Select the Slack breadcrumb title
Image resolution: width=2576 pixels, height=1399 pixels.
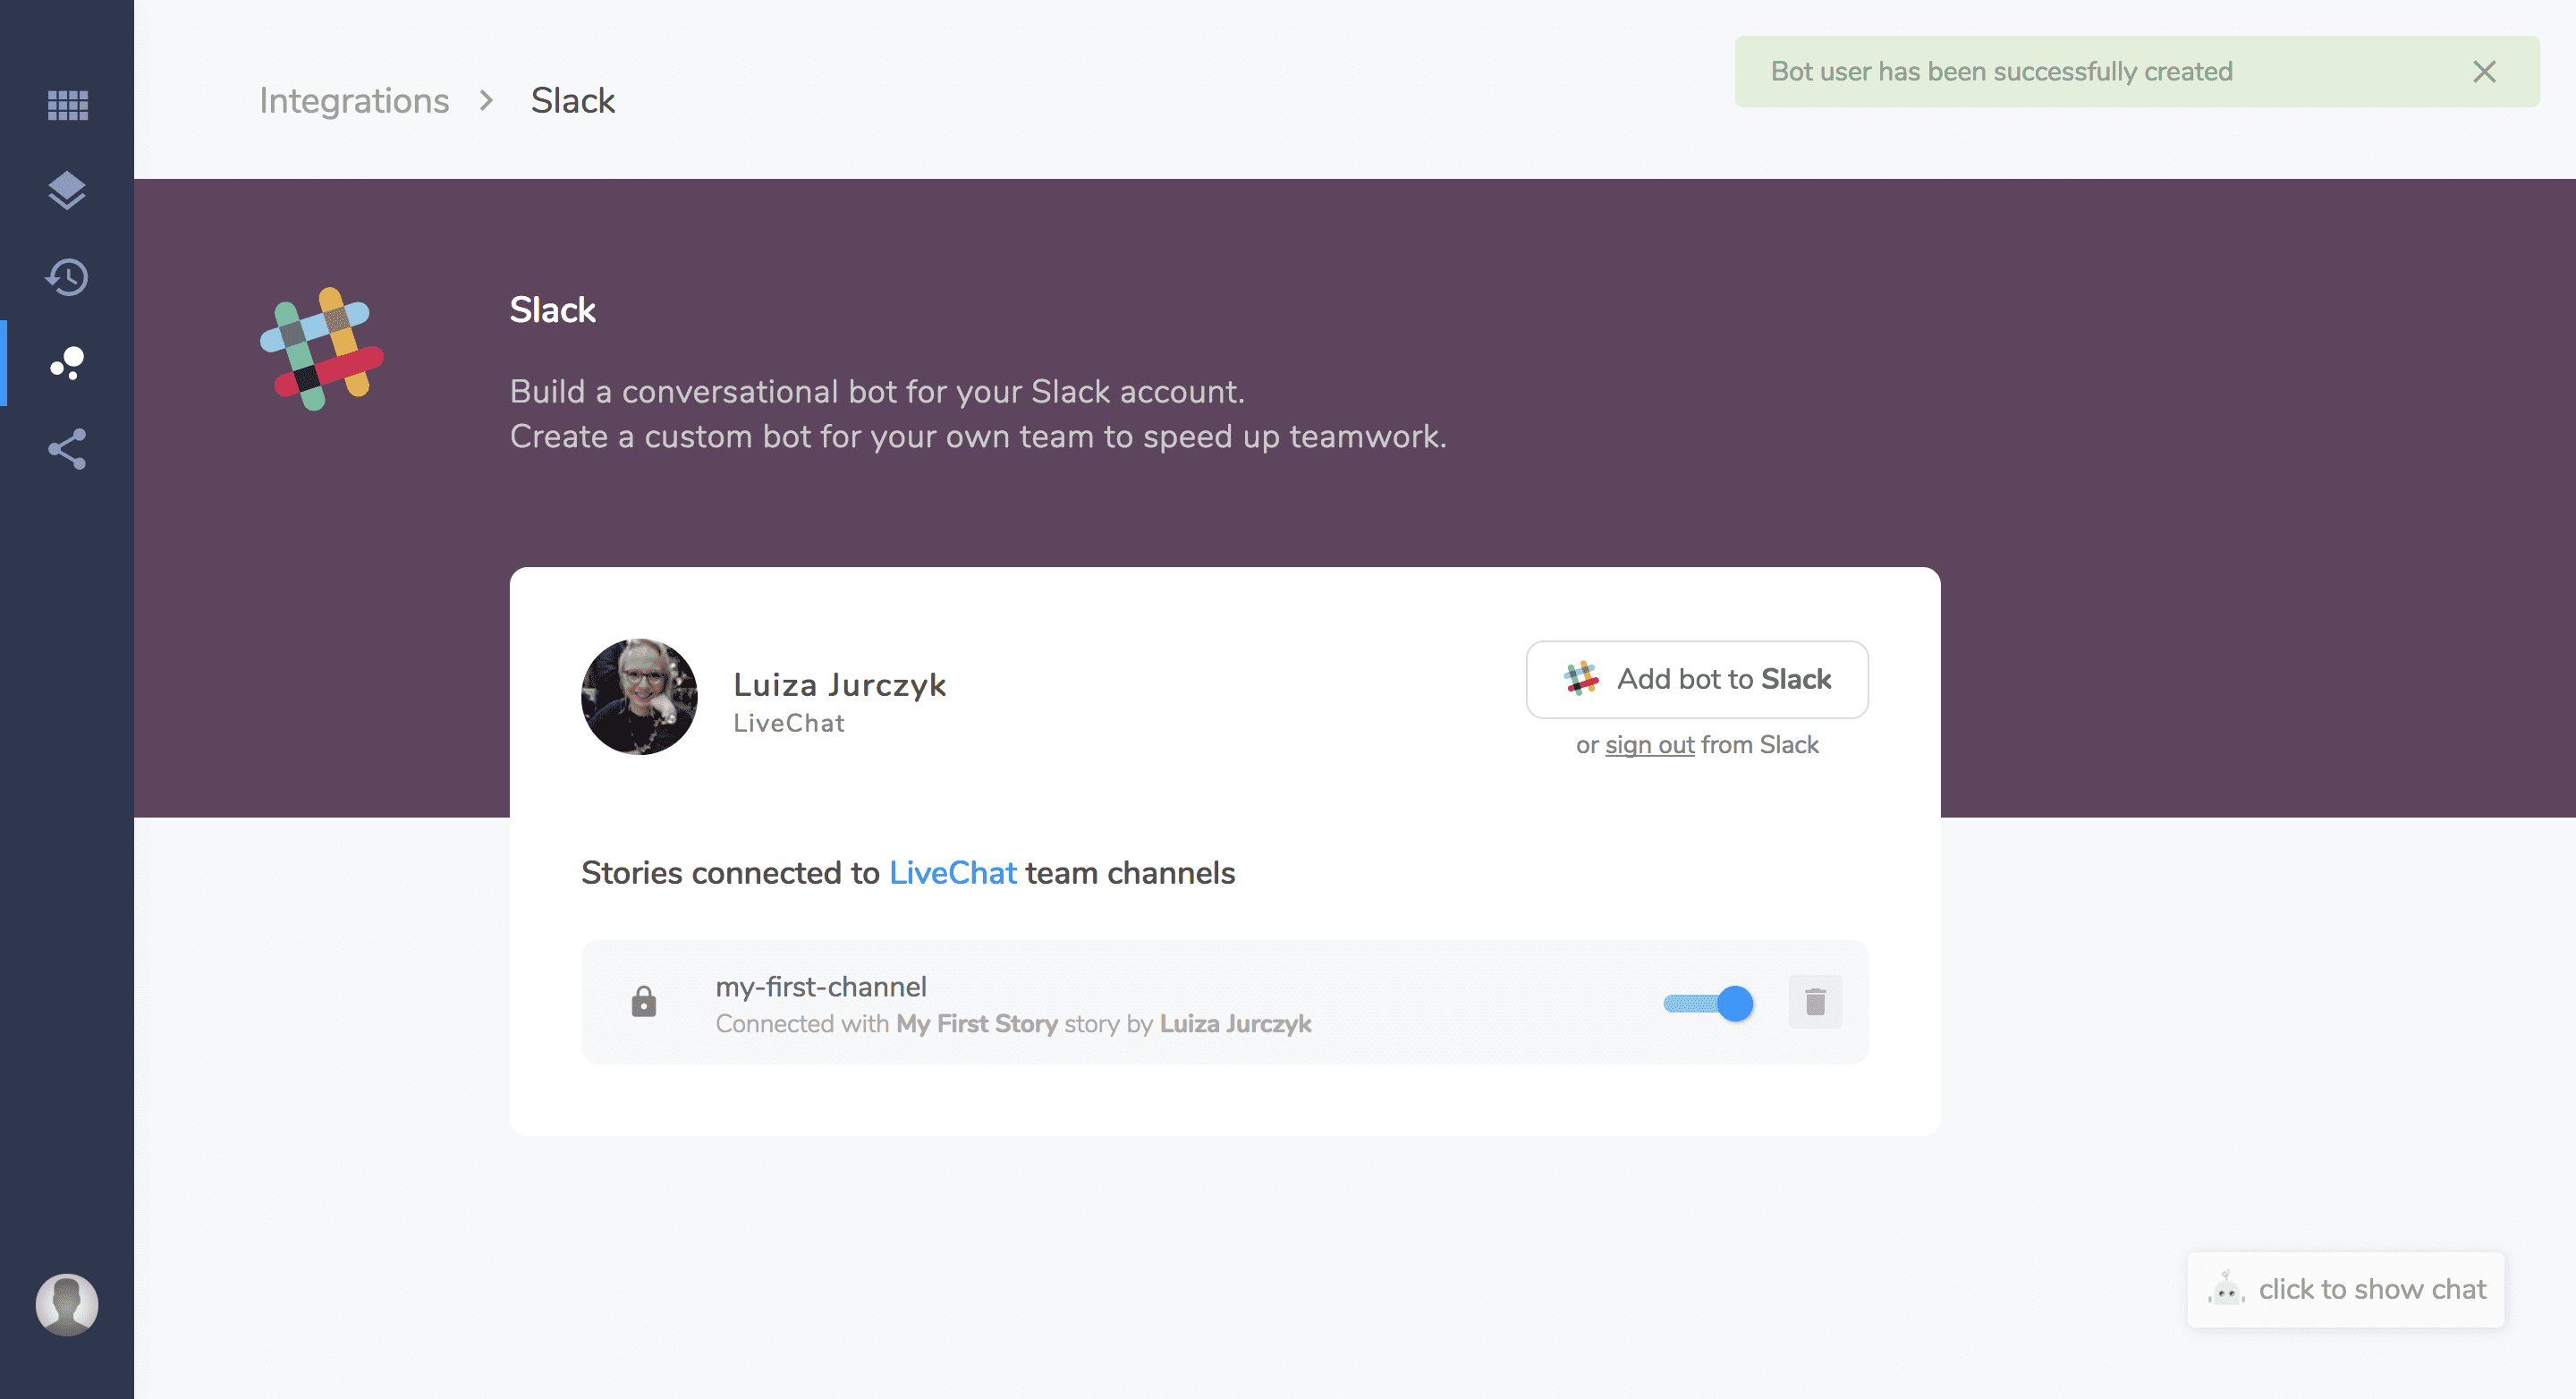(572, 101)
